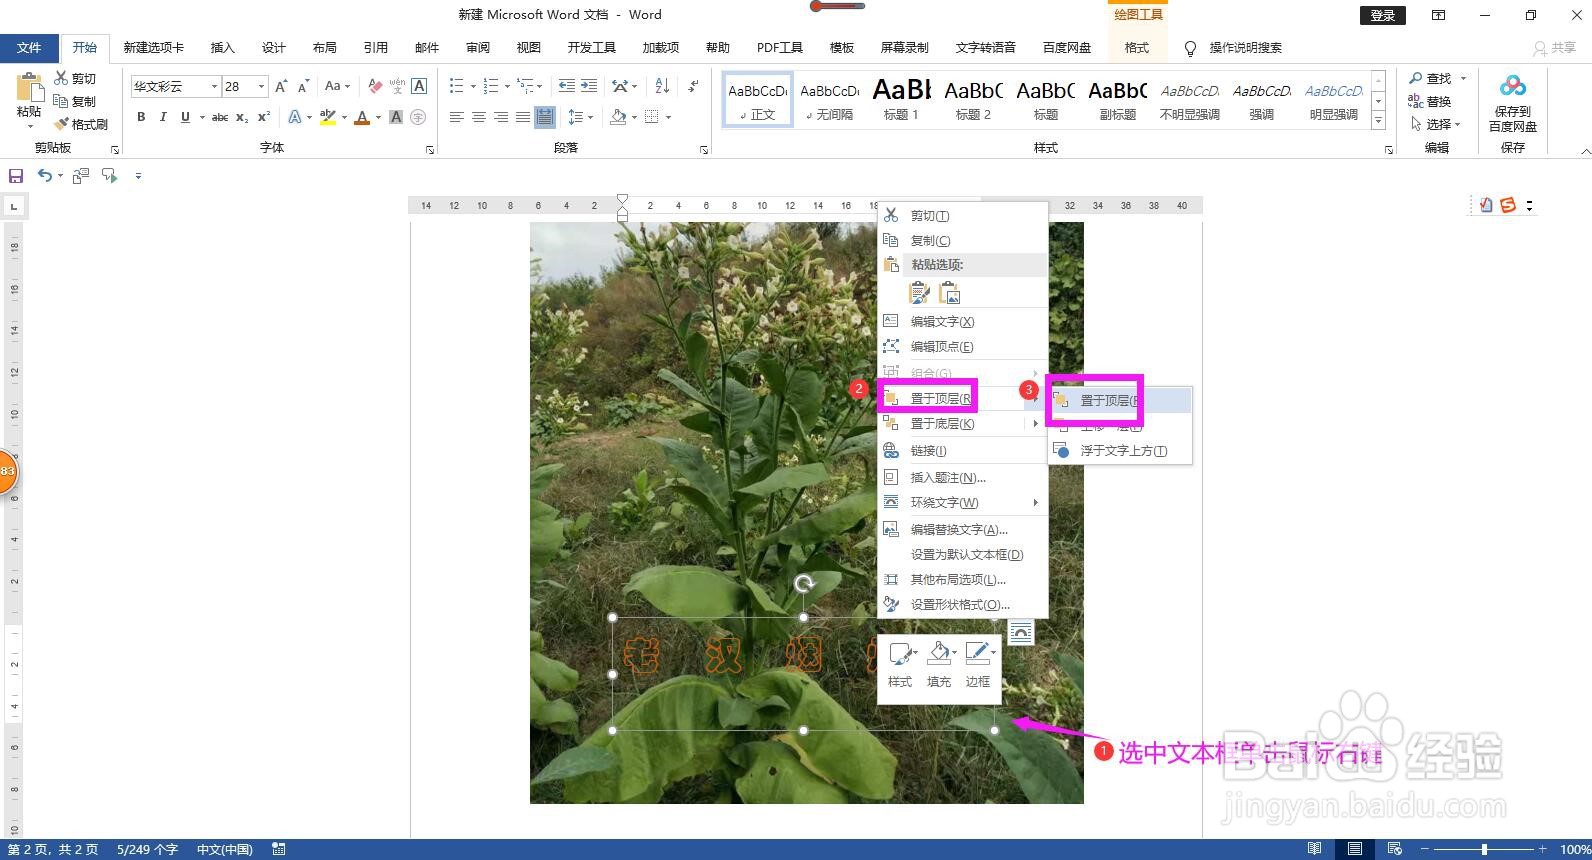
Task: Toggle strikethrough abc button
Action: 220,117
